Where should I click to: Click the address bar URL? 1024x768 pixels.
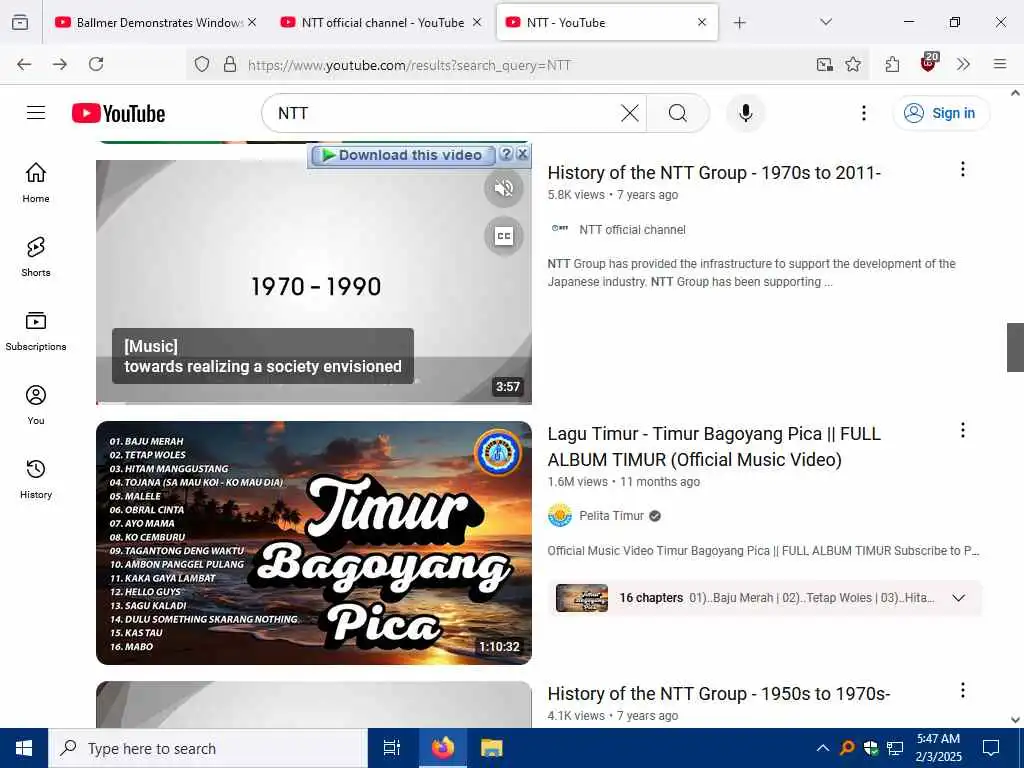pyautogui.click(x=409, y=65)
